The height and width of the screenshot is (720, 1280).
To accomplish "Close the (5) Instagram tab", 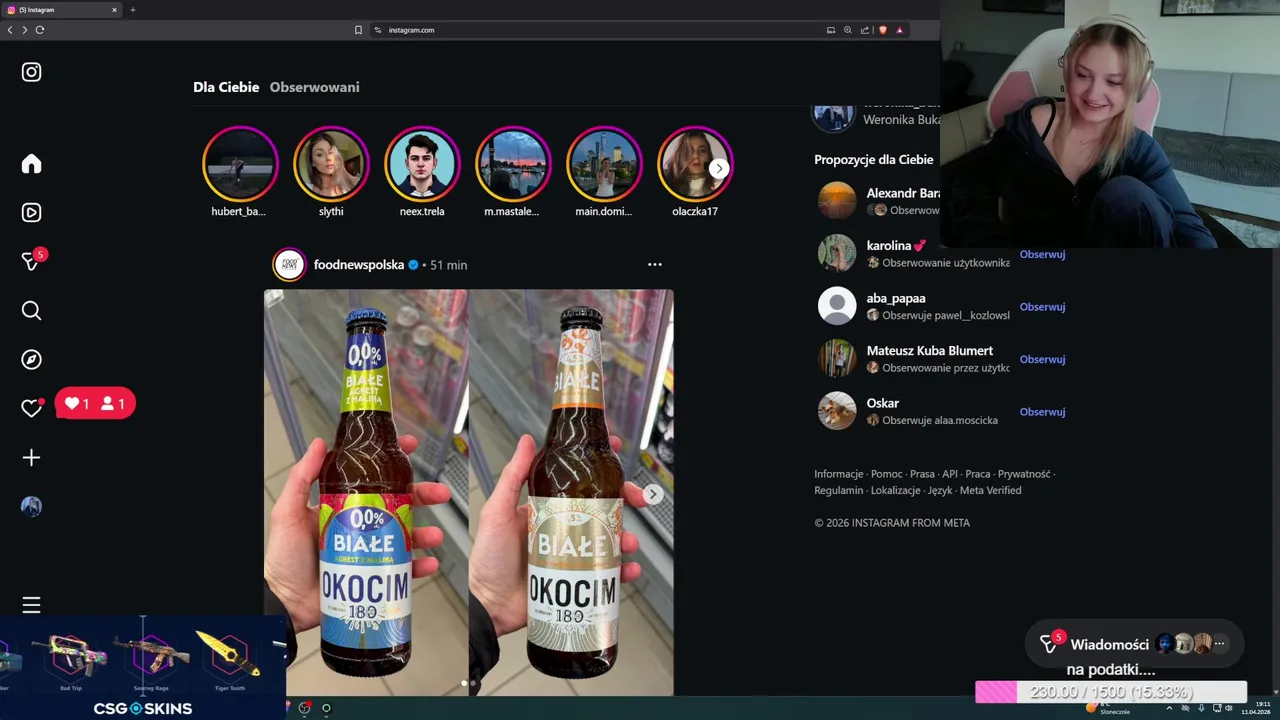I will click(x=114, y=10).
